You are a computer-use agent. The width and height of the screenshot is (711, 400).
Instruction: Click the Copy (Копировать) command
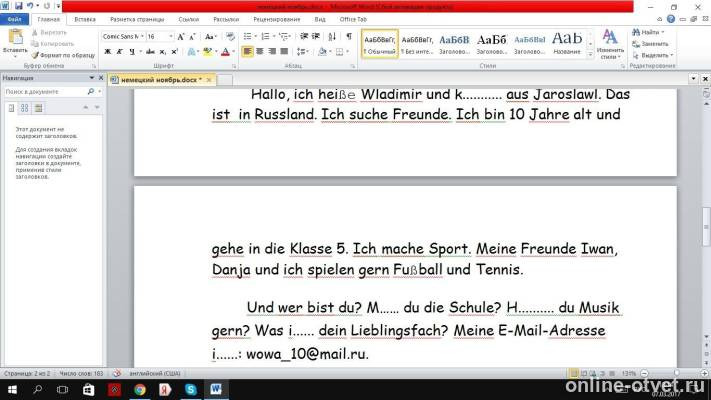coord(52,44)
